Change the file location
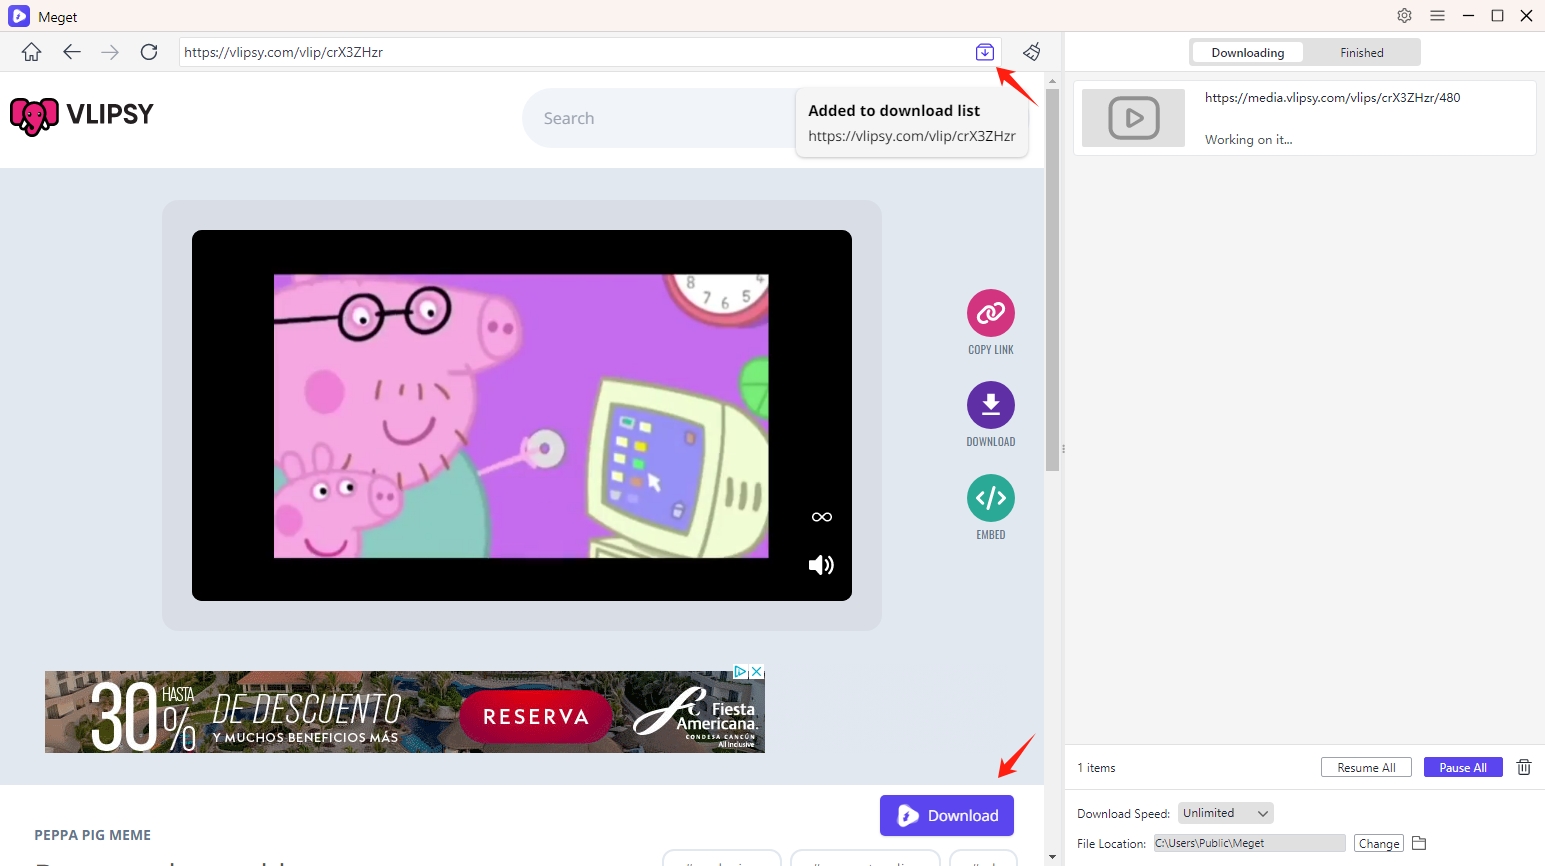 coord(1379,843)
